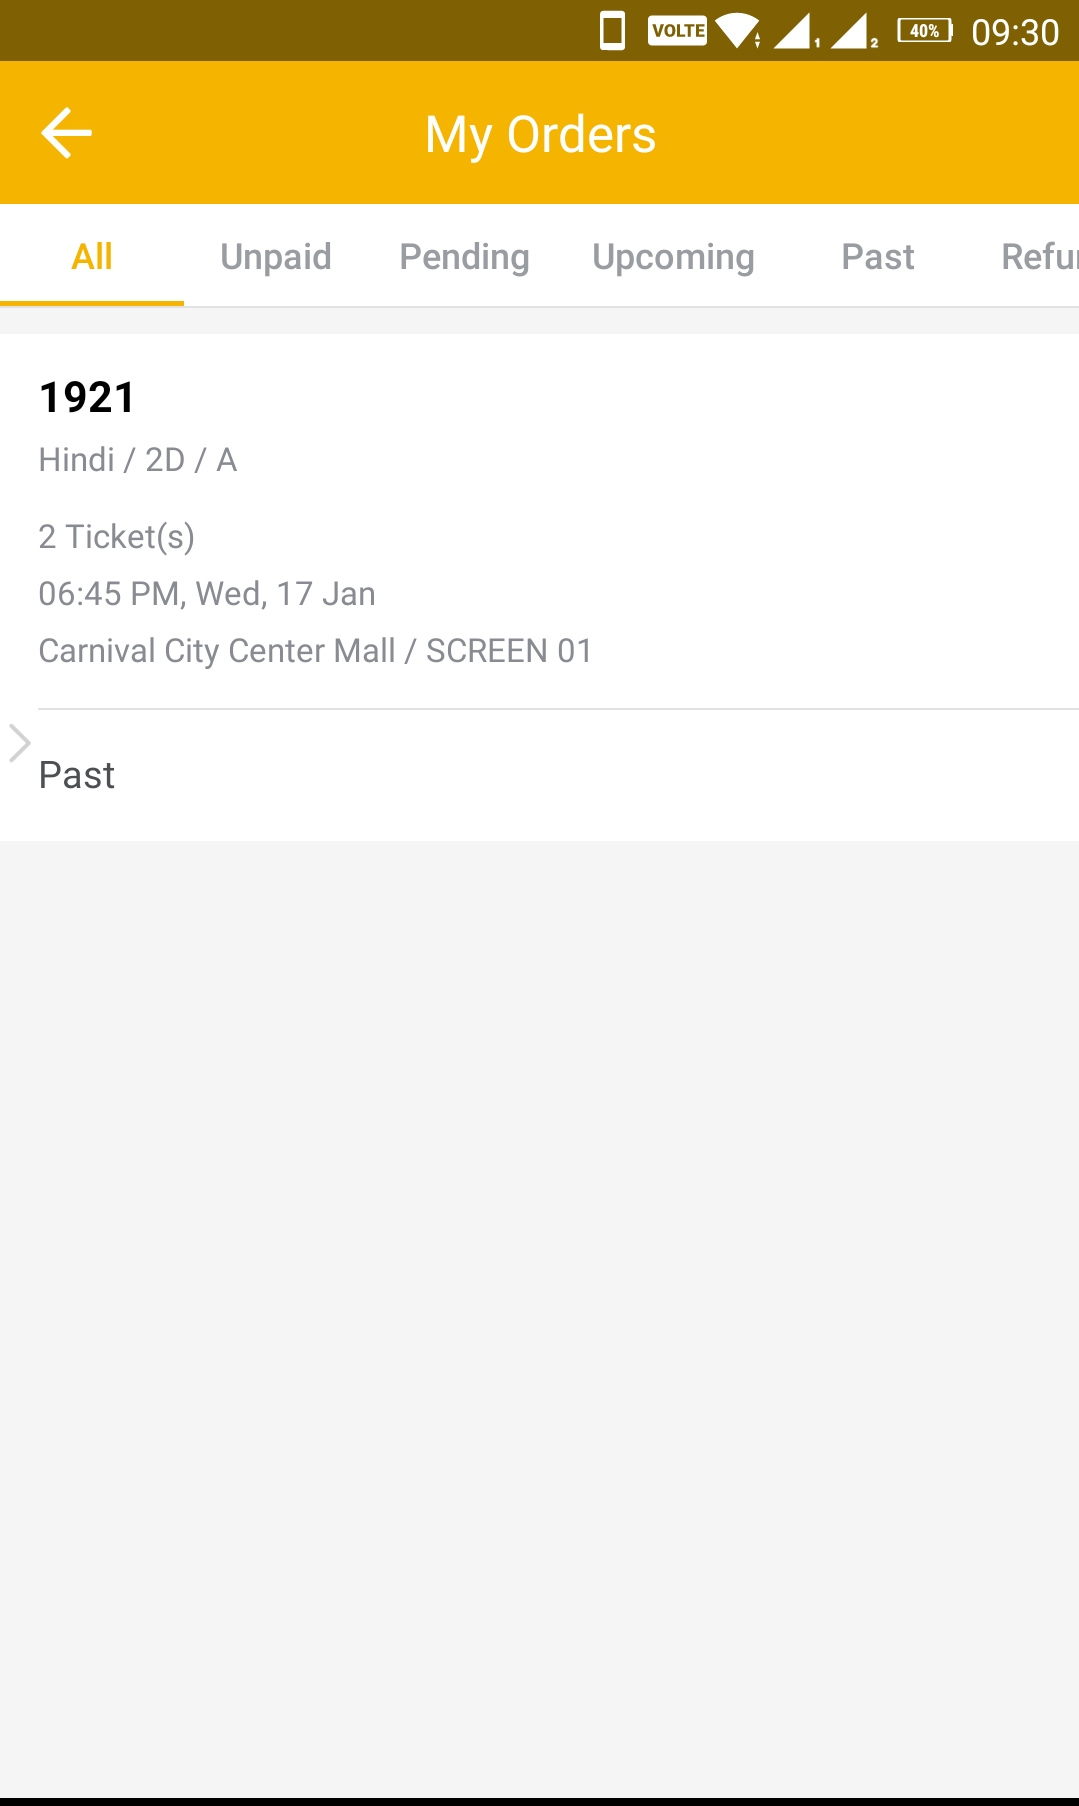Image resolution: width=1079 pixels, height=1806 pixels.
Task: Tap the 09:30 clock in status bar
Action: (x=1015, y=32)
